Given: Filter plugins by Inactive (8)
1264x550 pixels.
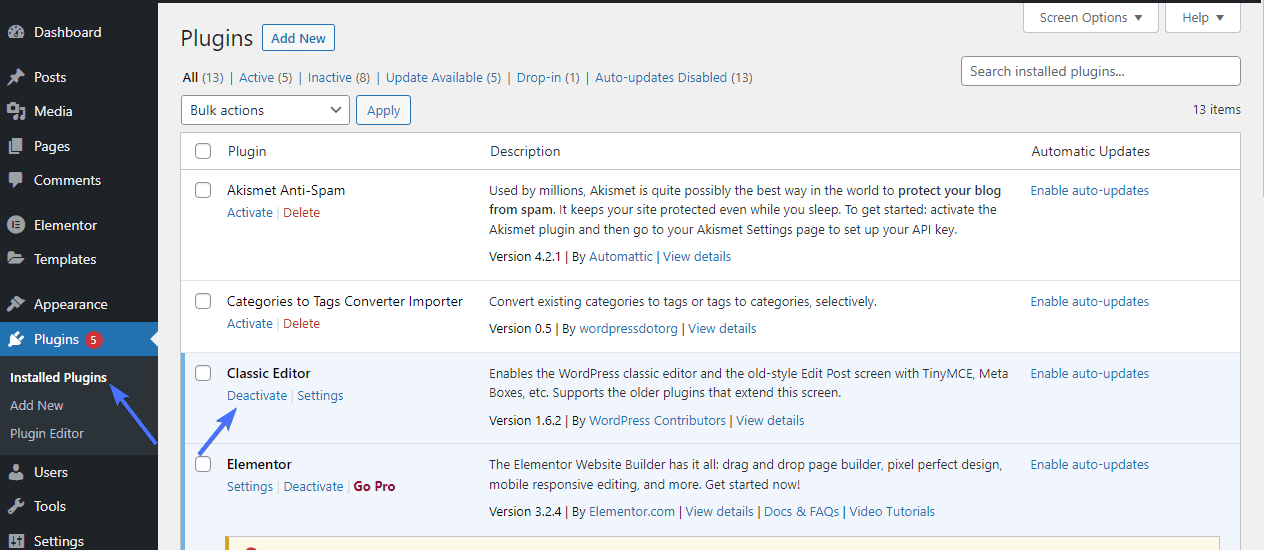Looking at the screenshot, I should tap(339, 77).
